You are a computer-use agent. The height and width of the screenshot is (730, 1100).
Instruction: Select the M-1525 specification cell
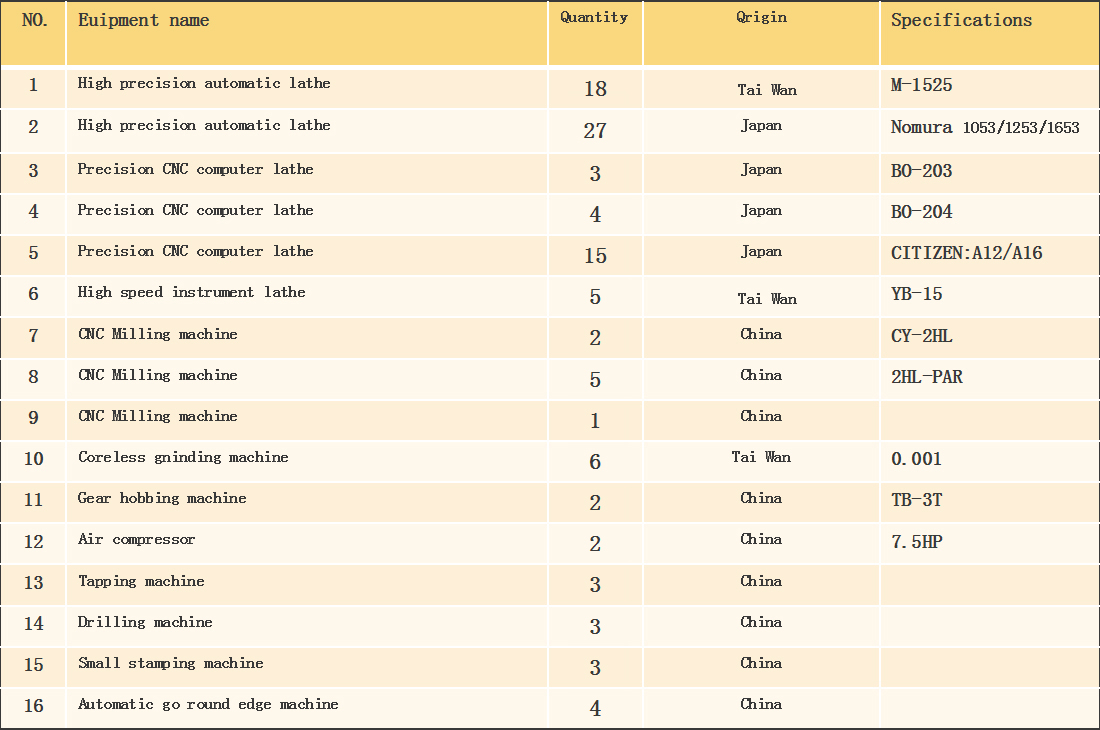pyautogui.click(x=921, y=86)
